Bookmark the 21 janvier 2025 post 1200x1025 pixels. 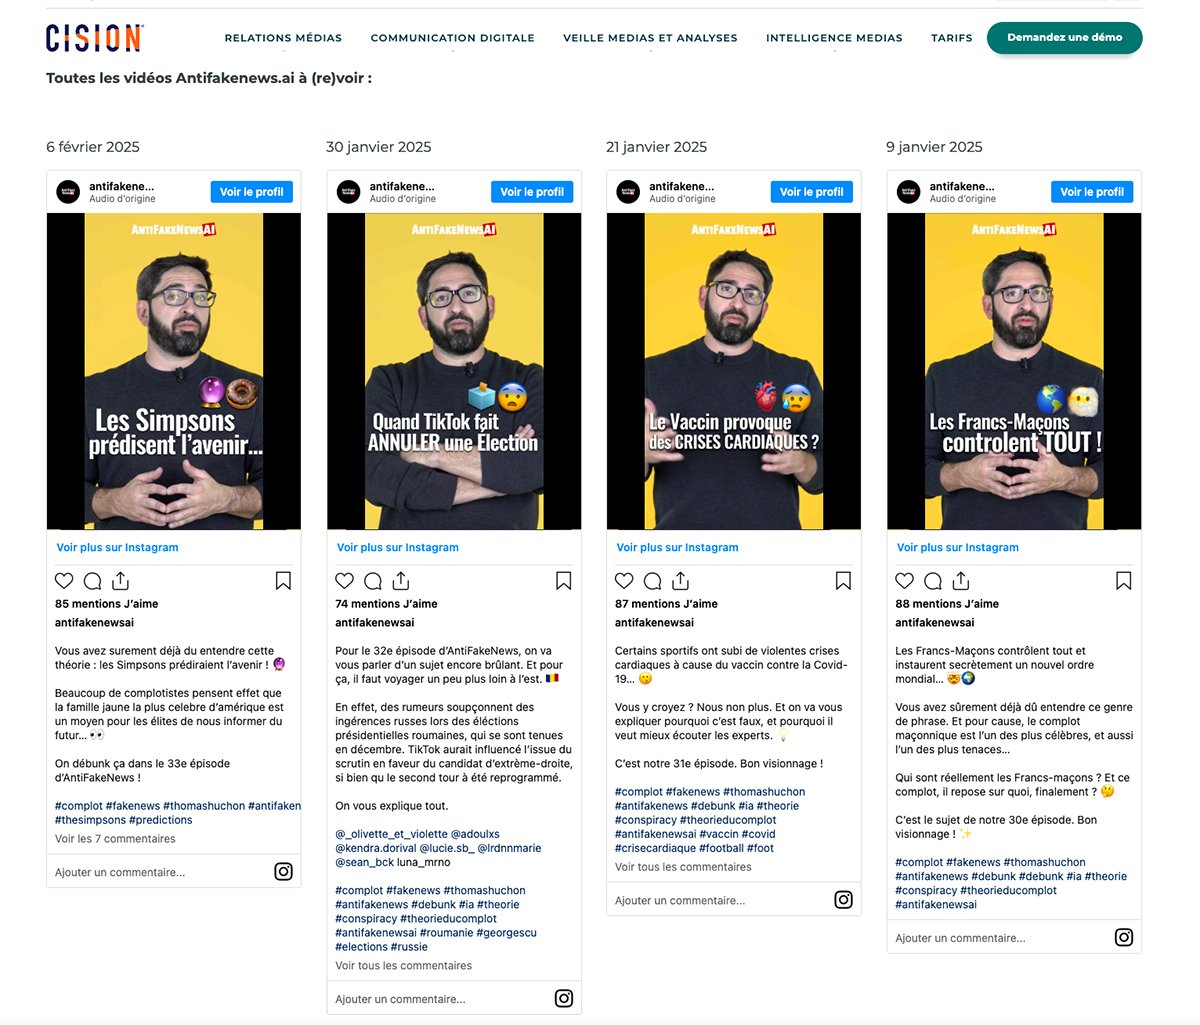tap(843, 581)
